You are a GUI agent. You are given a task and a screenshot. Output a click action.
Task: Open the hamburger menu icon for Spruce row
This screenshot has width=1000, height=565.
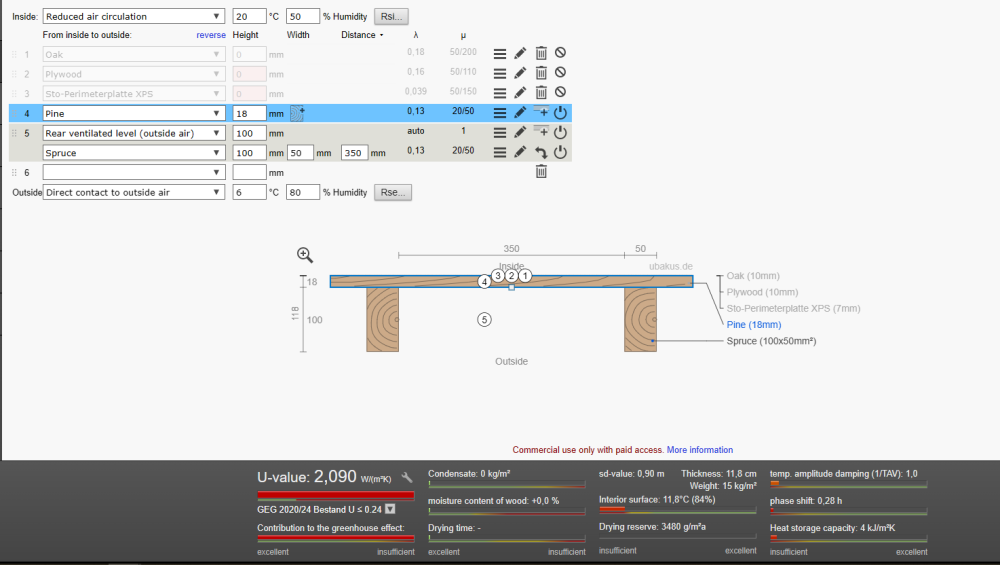[x=500, y=152]
